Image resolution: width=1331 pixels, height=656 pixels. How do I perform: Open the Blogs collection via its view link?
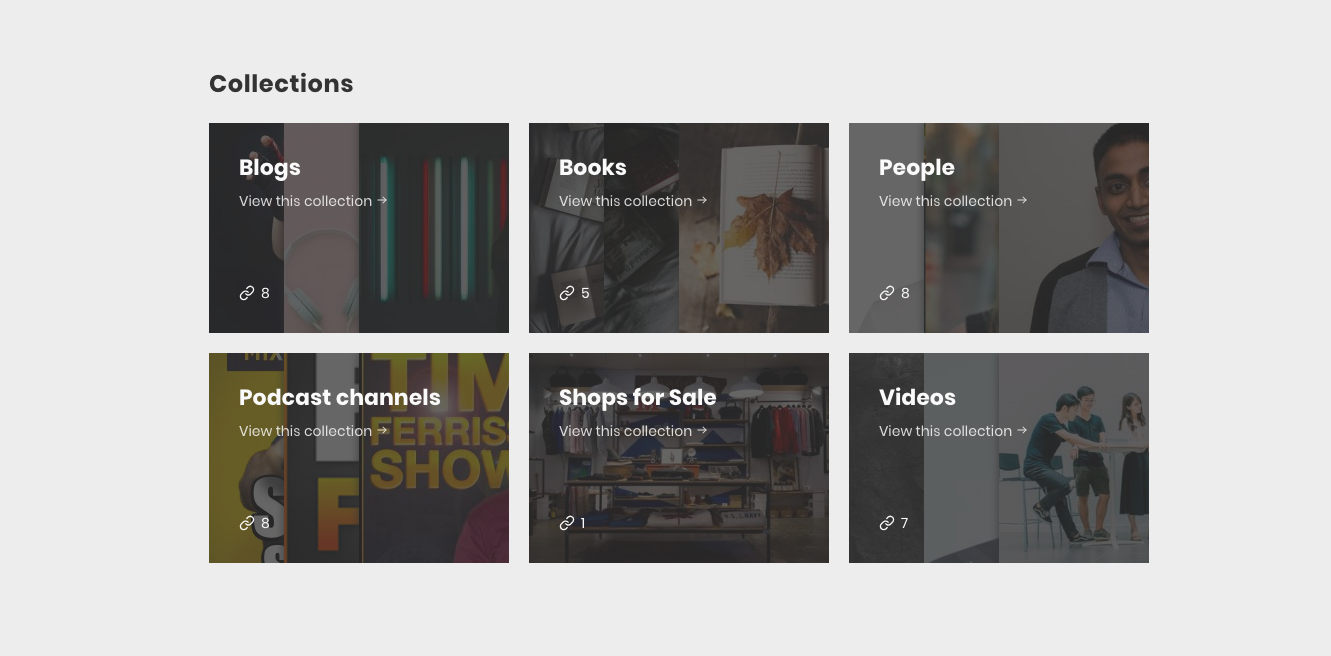point(305,200)
